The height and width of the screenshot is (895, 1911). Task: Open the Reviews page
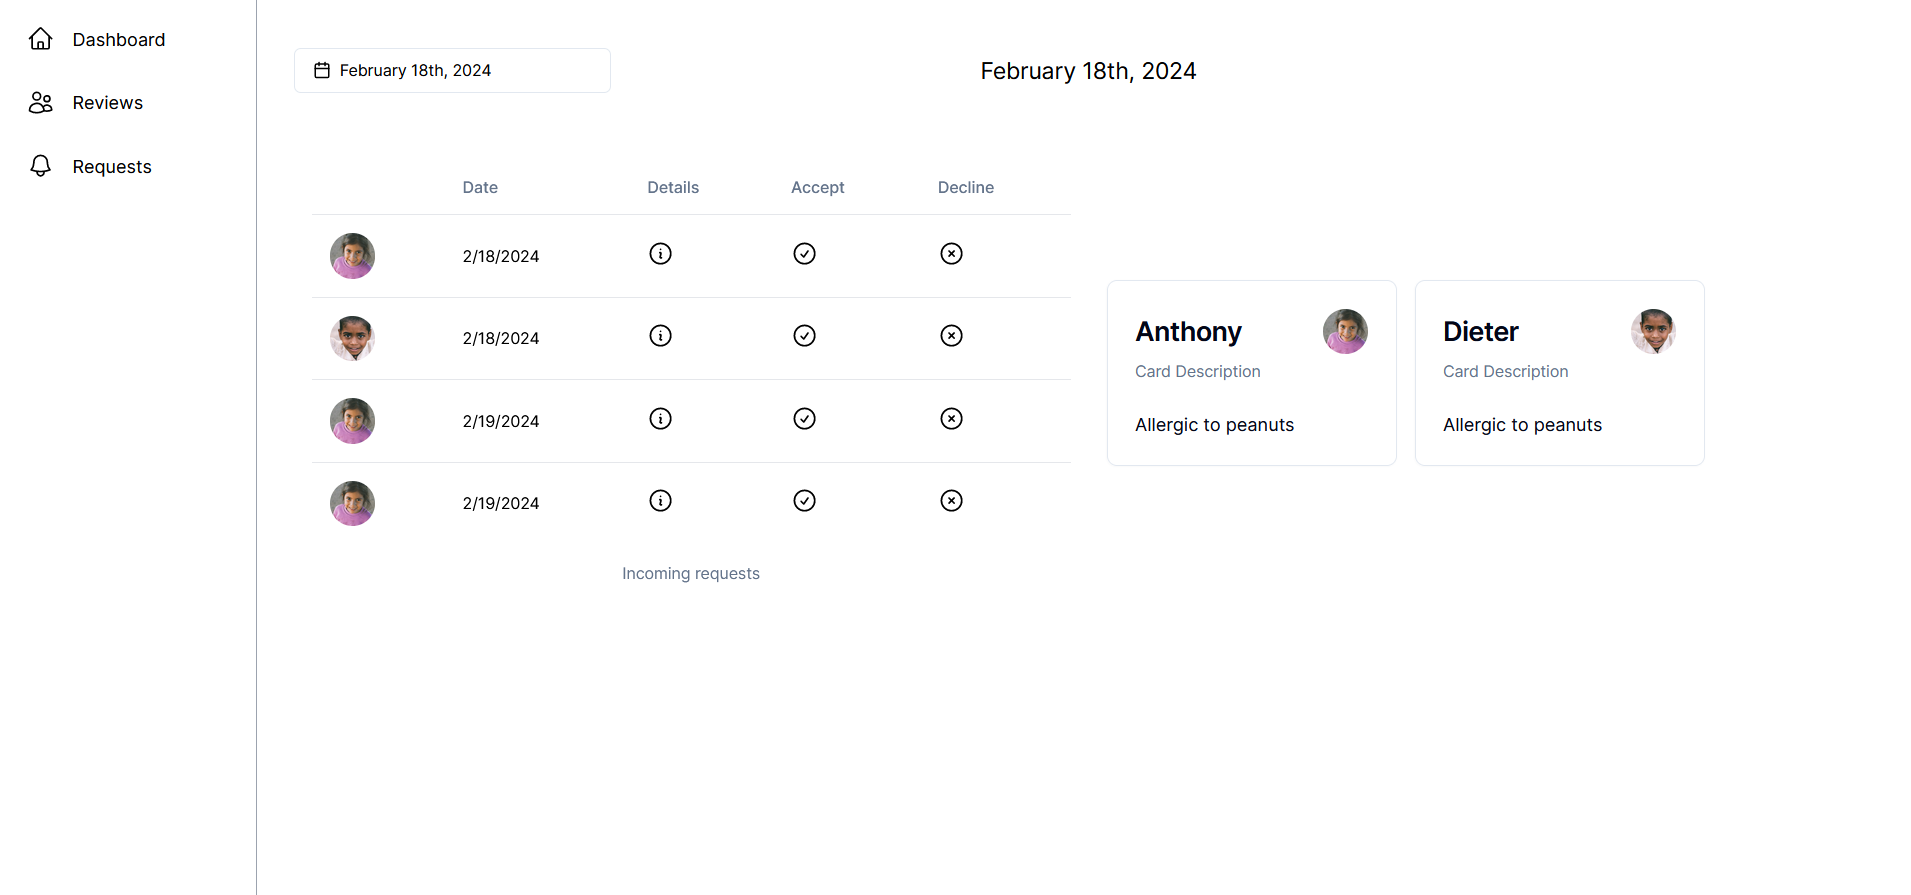point(107,103)
